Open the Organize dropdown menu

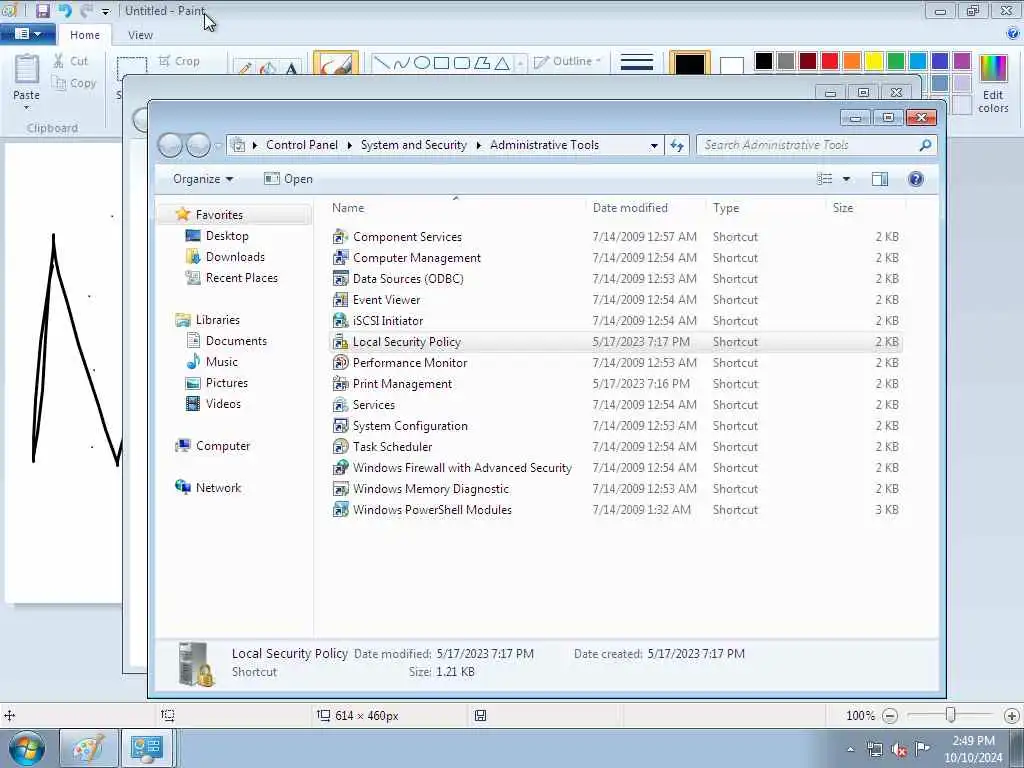tap(203, 179)
